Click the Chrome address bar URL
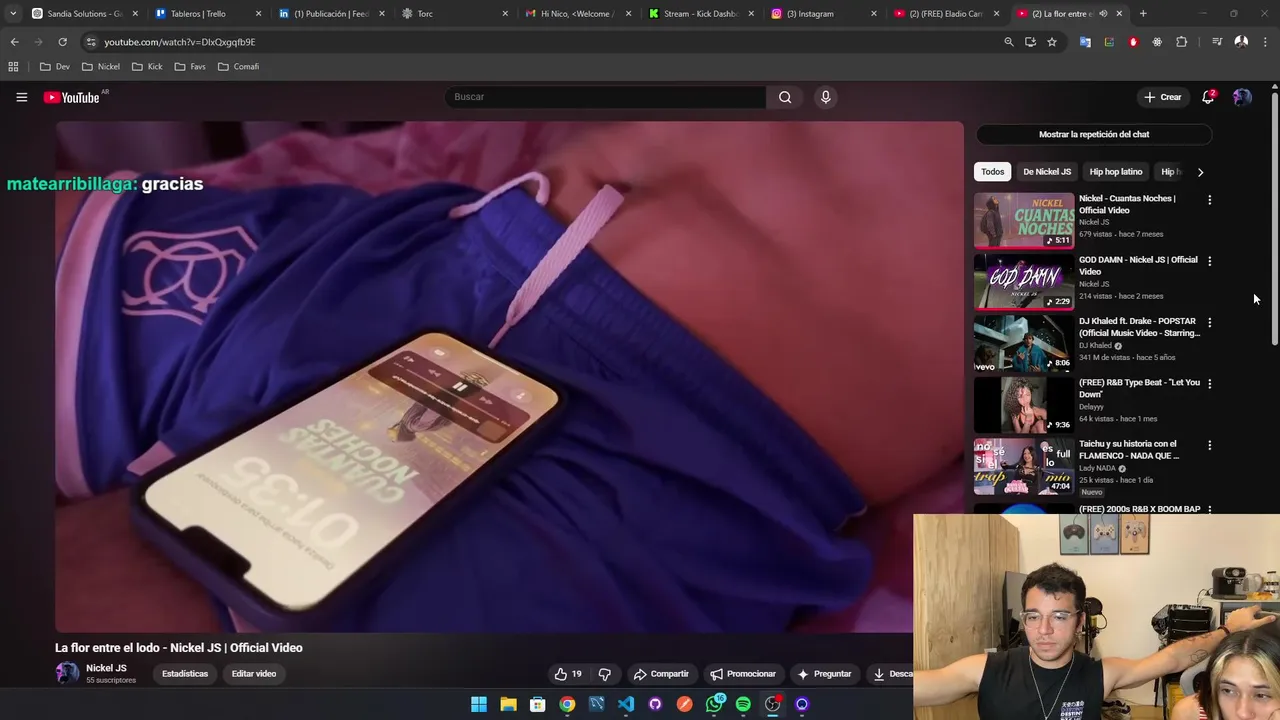The image size is (1280, 720). pos(179,42)
